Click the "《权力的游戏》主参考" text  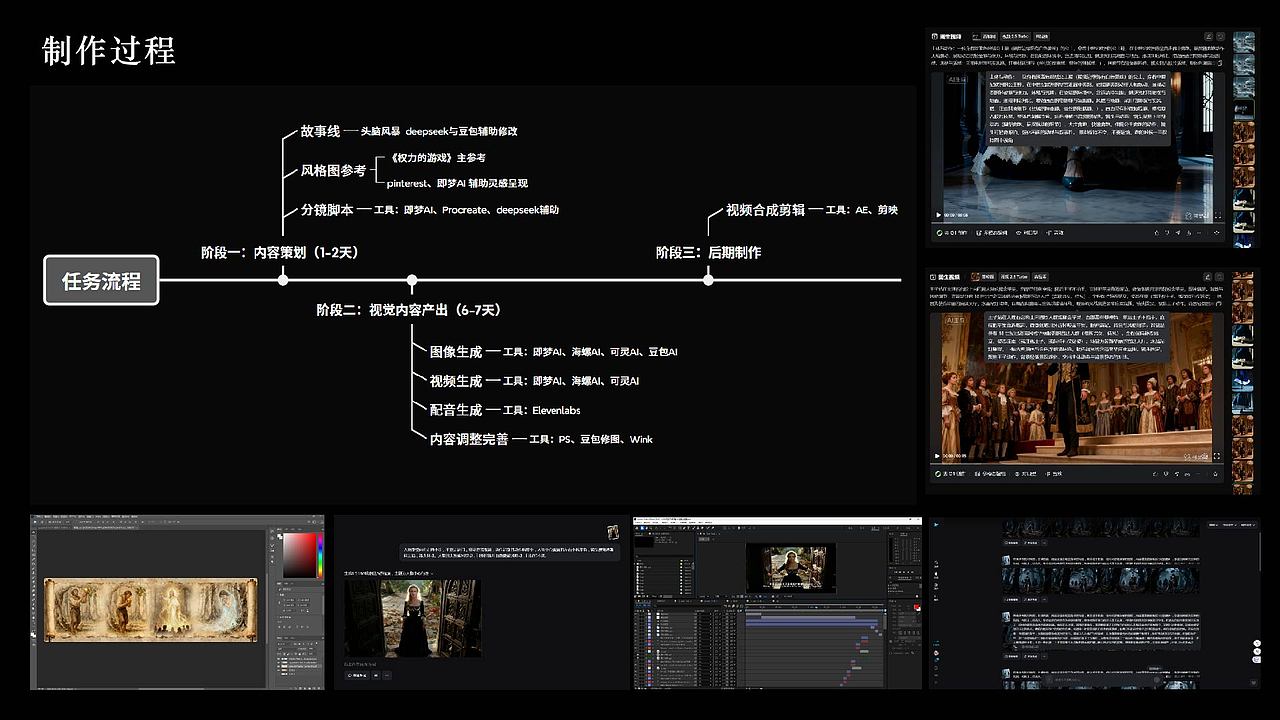[439, 157]
